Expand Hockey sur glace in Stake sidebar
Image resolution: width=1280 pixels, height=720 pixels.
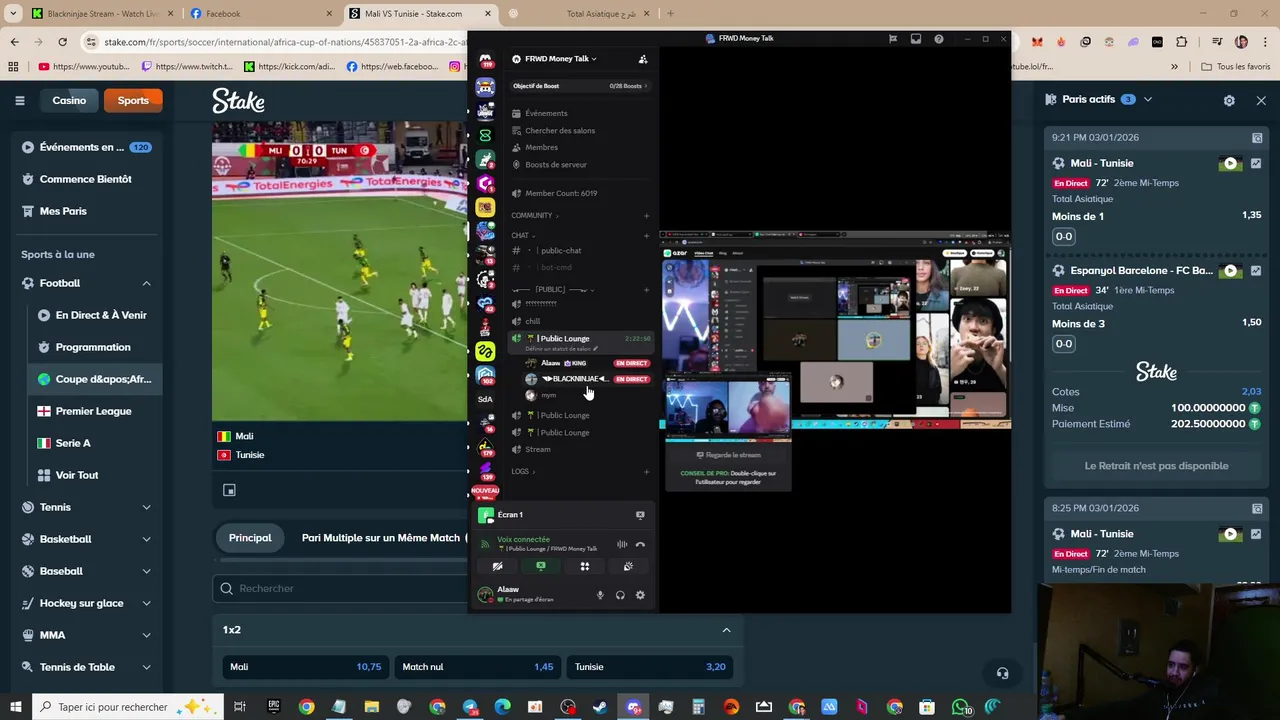146,603
